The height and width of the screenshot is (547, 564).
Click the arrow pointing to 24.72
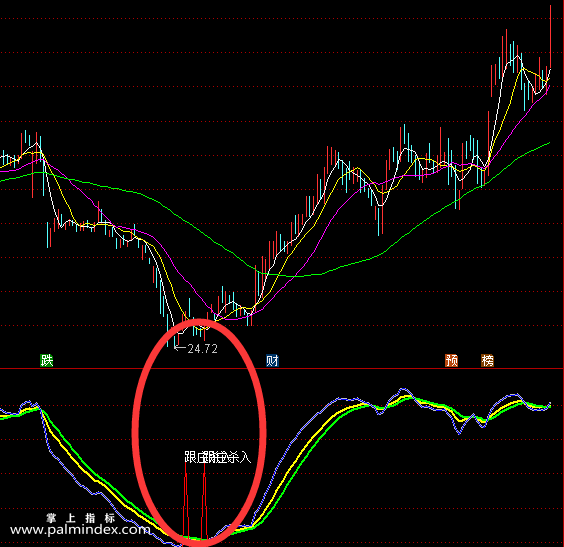coord(180,347)
